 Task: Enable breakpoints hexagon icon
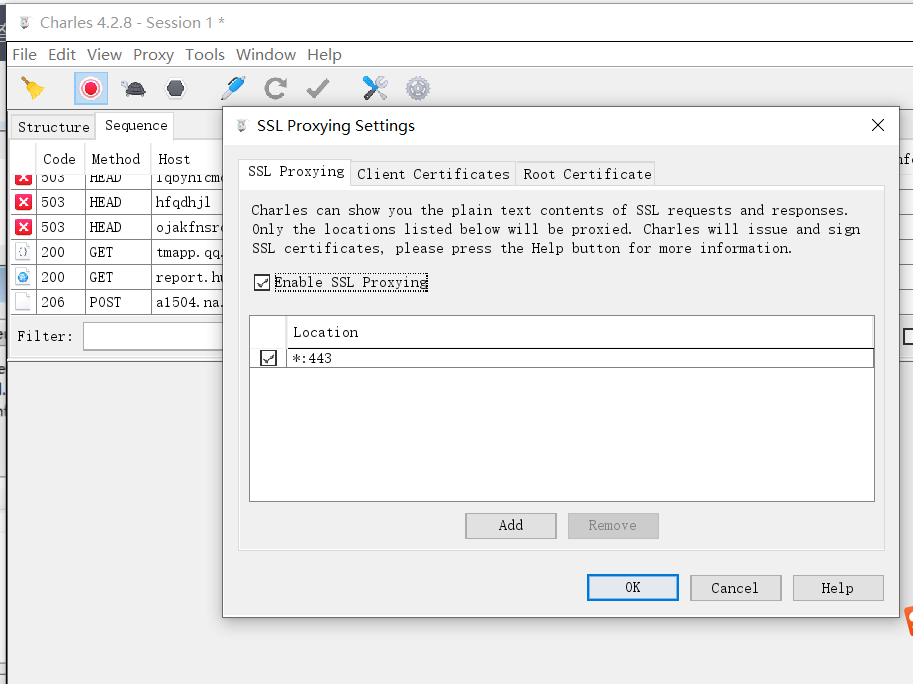click(x=175, y=88)
